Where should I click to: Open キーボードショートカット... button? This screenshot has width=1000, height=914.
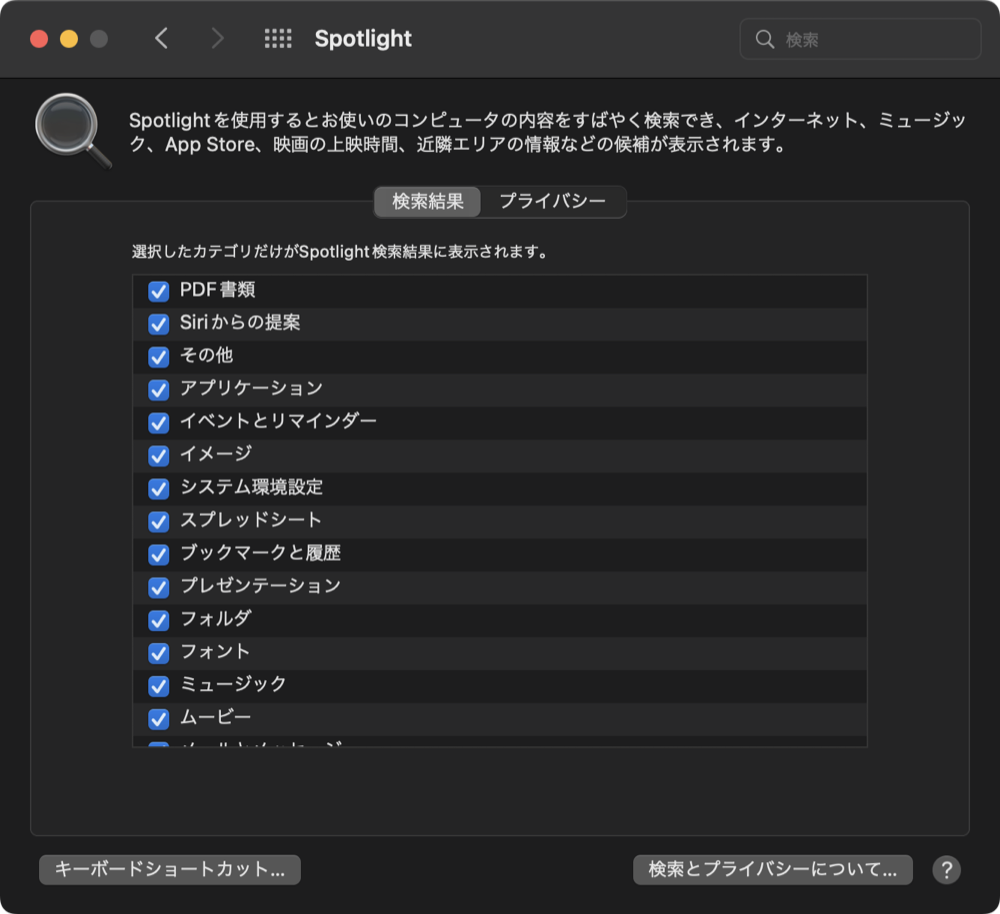pyautogui.click(x=170, y=869)
